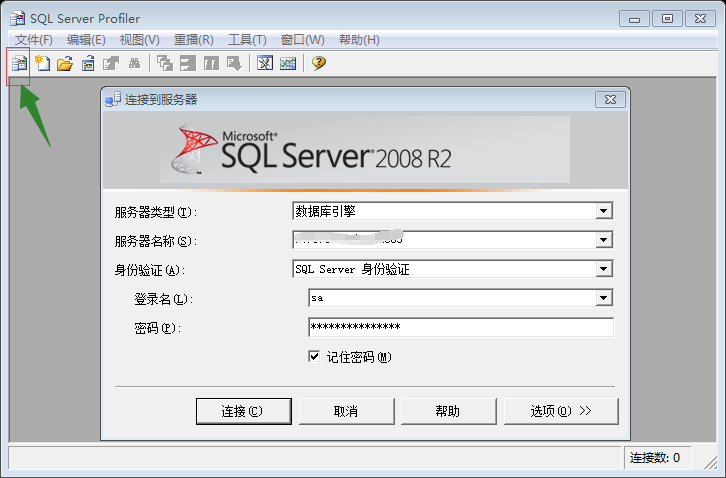This screenshot has height=478, width=726.
Task: Click inside the 密码 password field
Action: [461, 327]
